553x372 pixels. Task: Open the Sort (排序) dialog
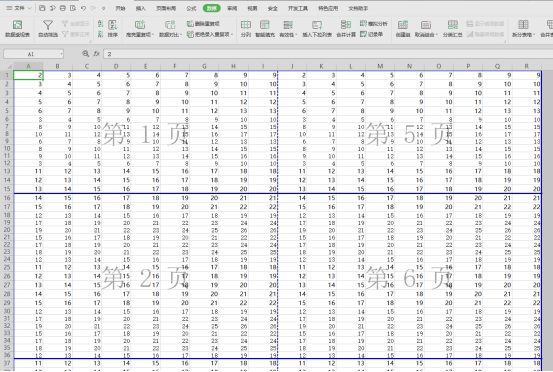[x=113, y=29]
